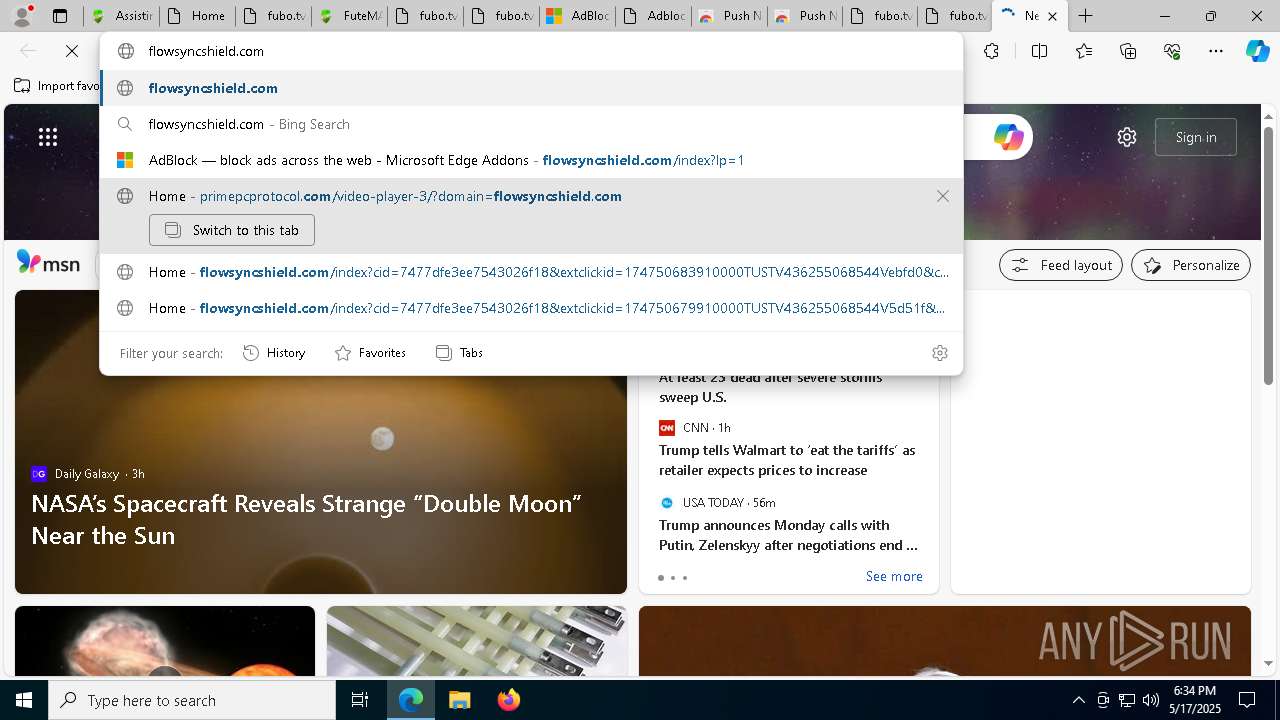Open the Edge profile avatar icon
Screen dimensions: 1280x720
[22, 15]
